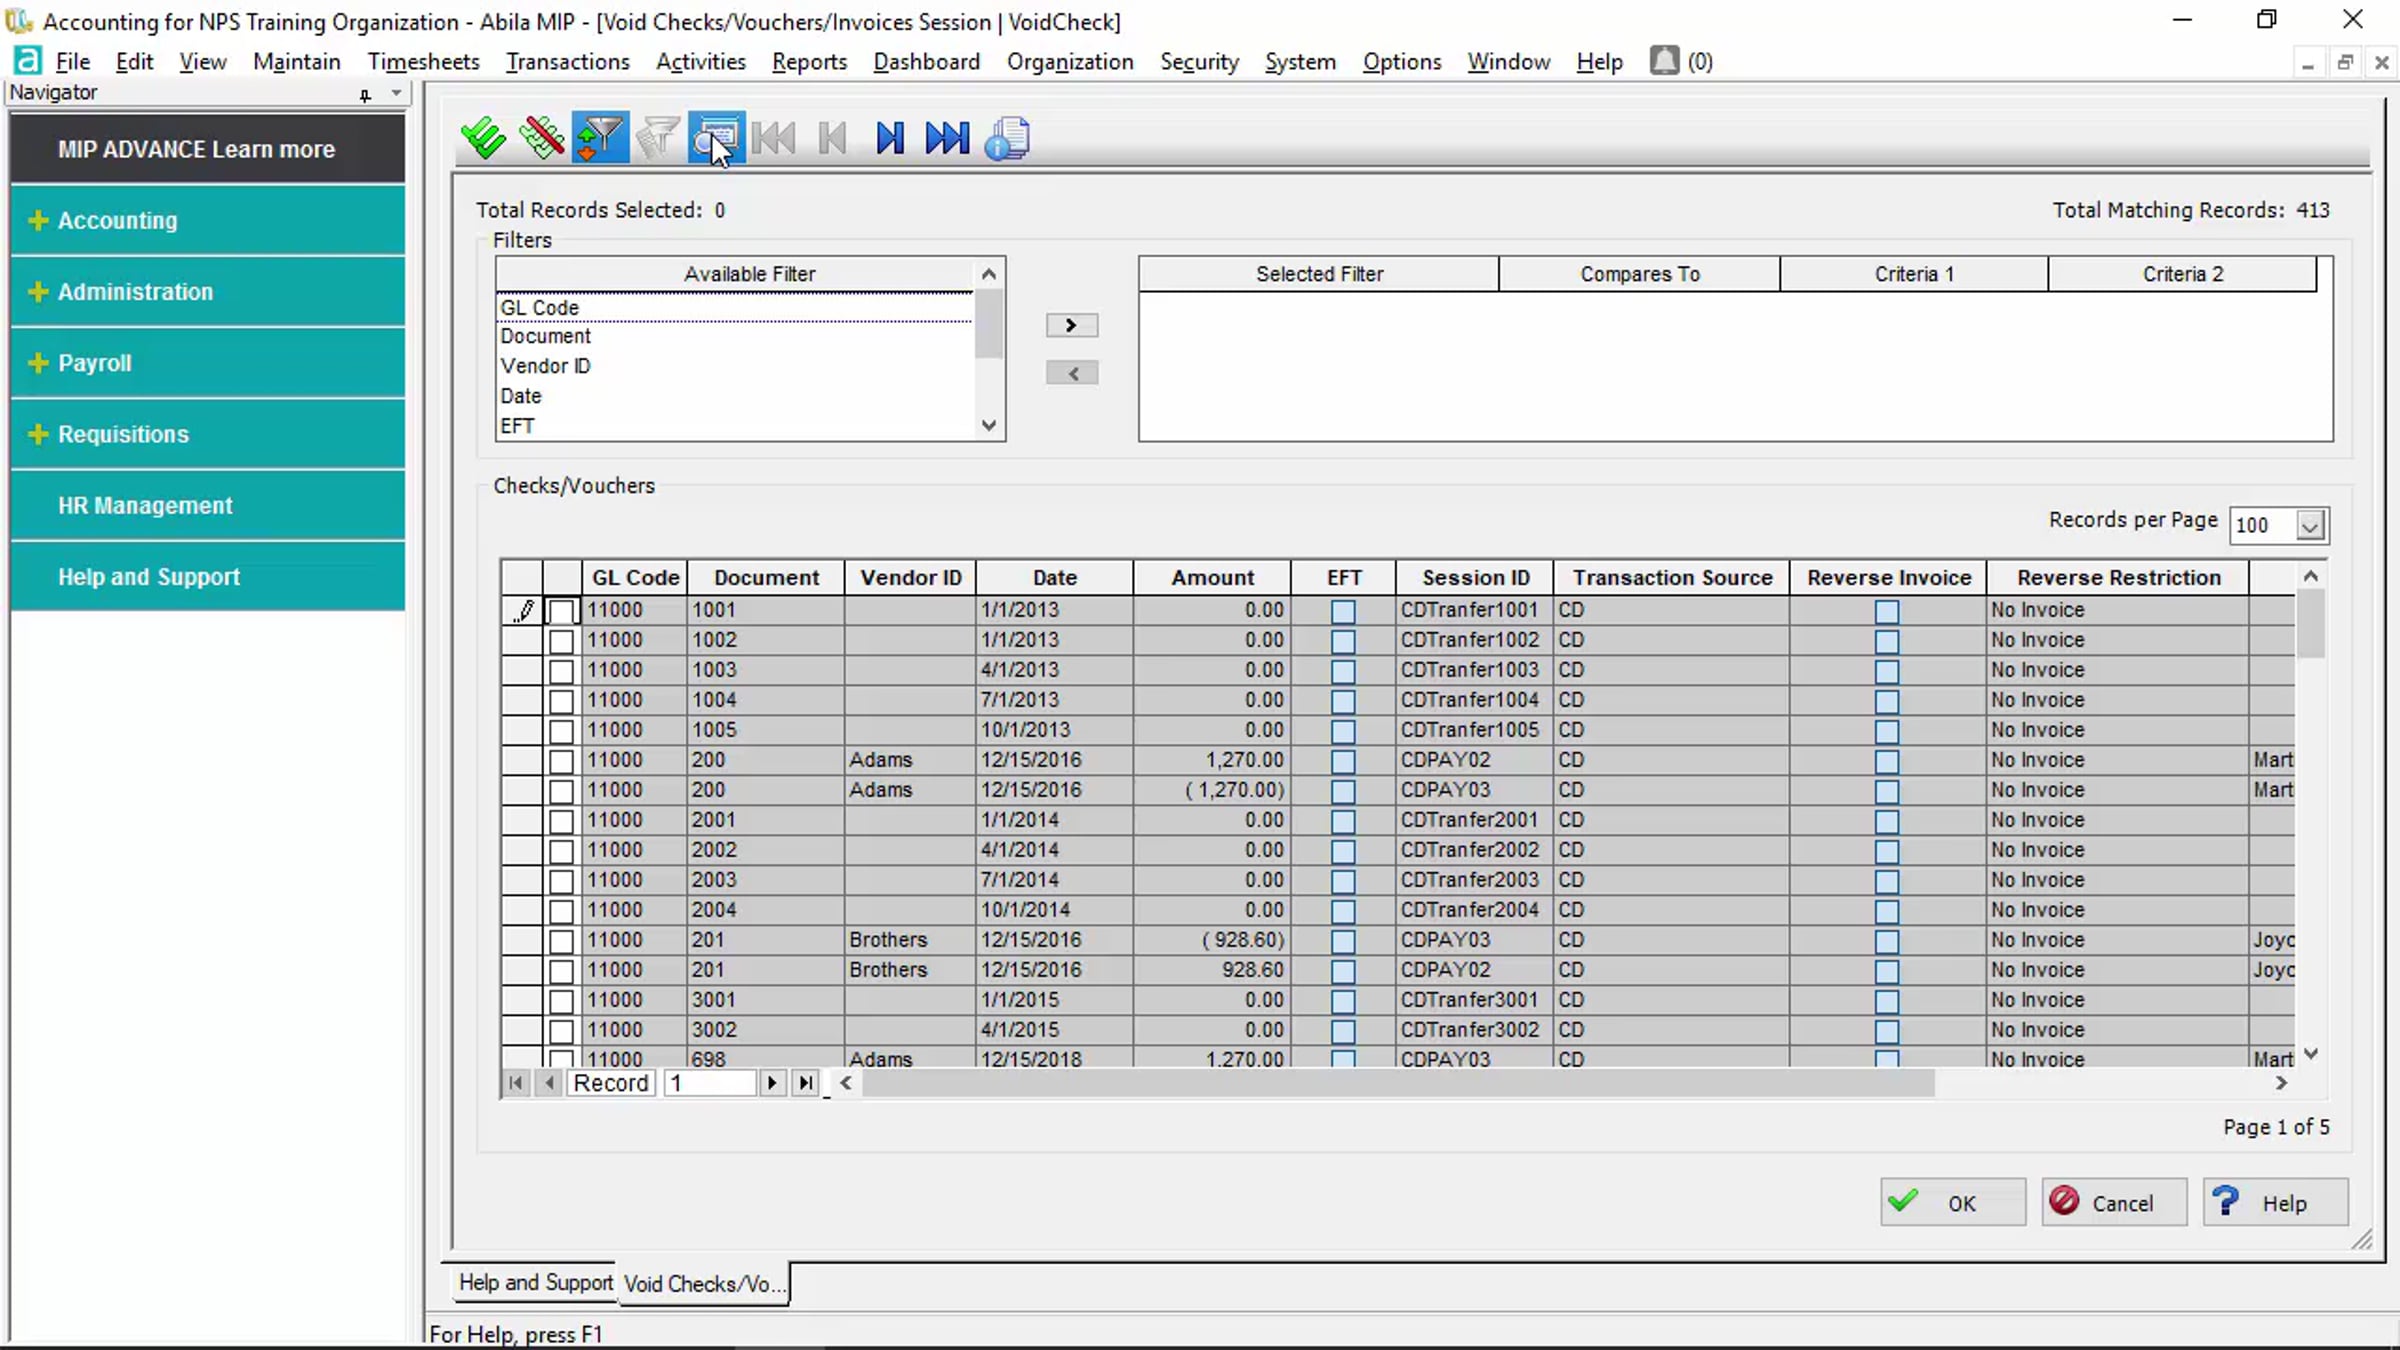Image resolution: width=2400 pixels, height=1350 pixels.
Task: Click the Cancel button
Action: 2113,1202
